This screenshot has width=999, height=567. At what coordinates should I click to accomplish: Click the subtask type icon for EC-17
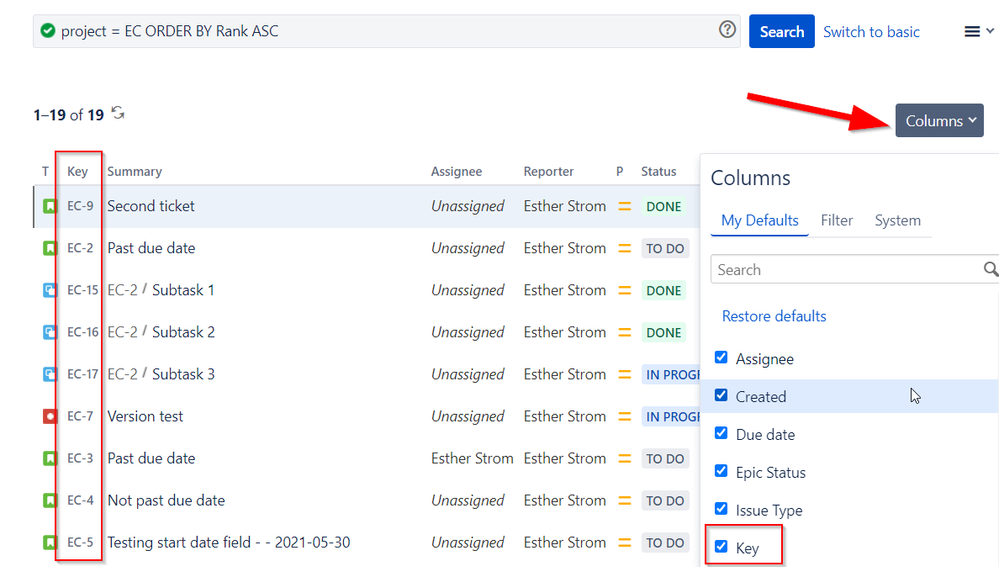click(50, 375)
